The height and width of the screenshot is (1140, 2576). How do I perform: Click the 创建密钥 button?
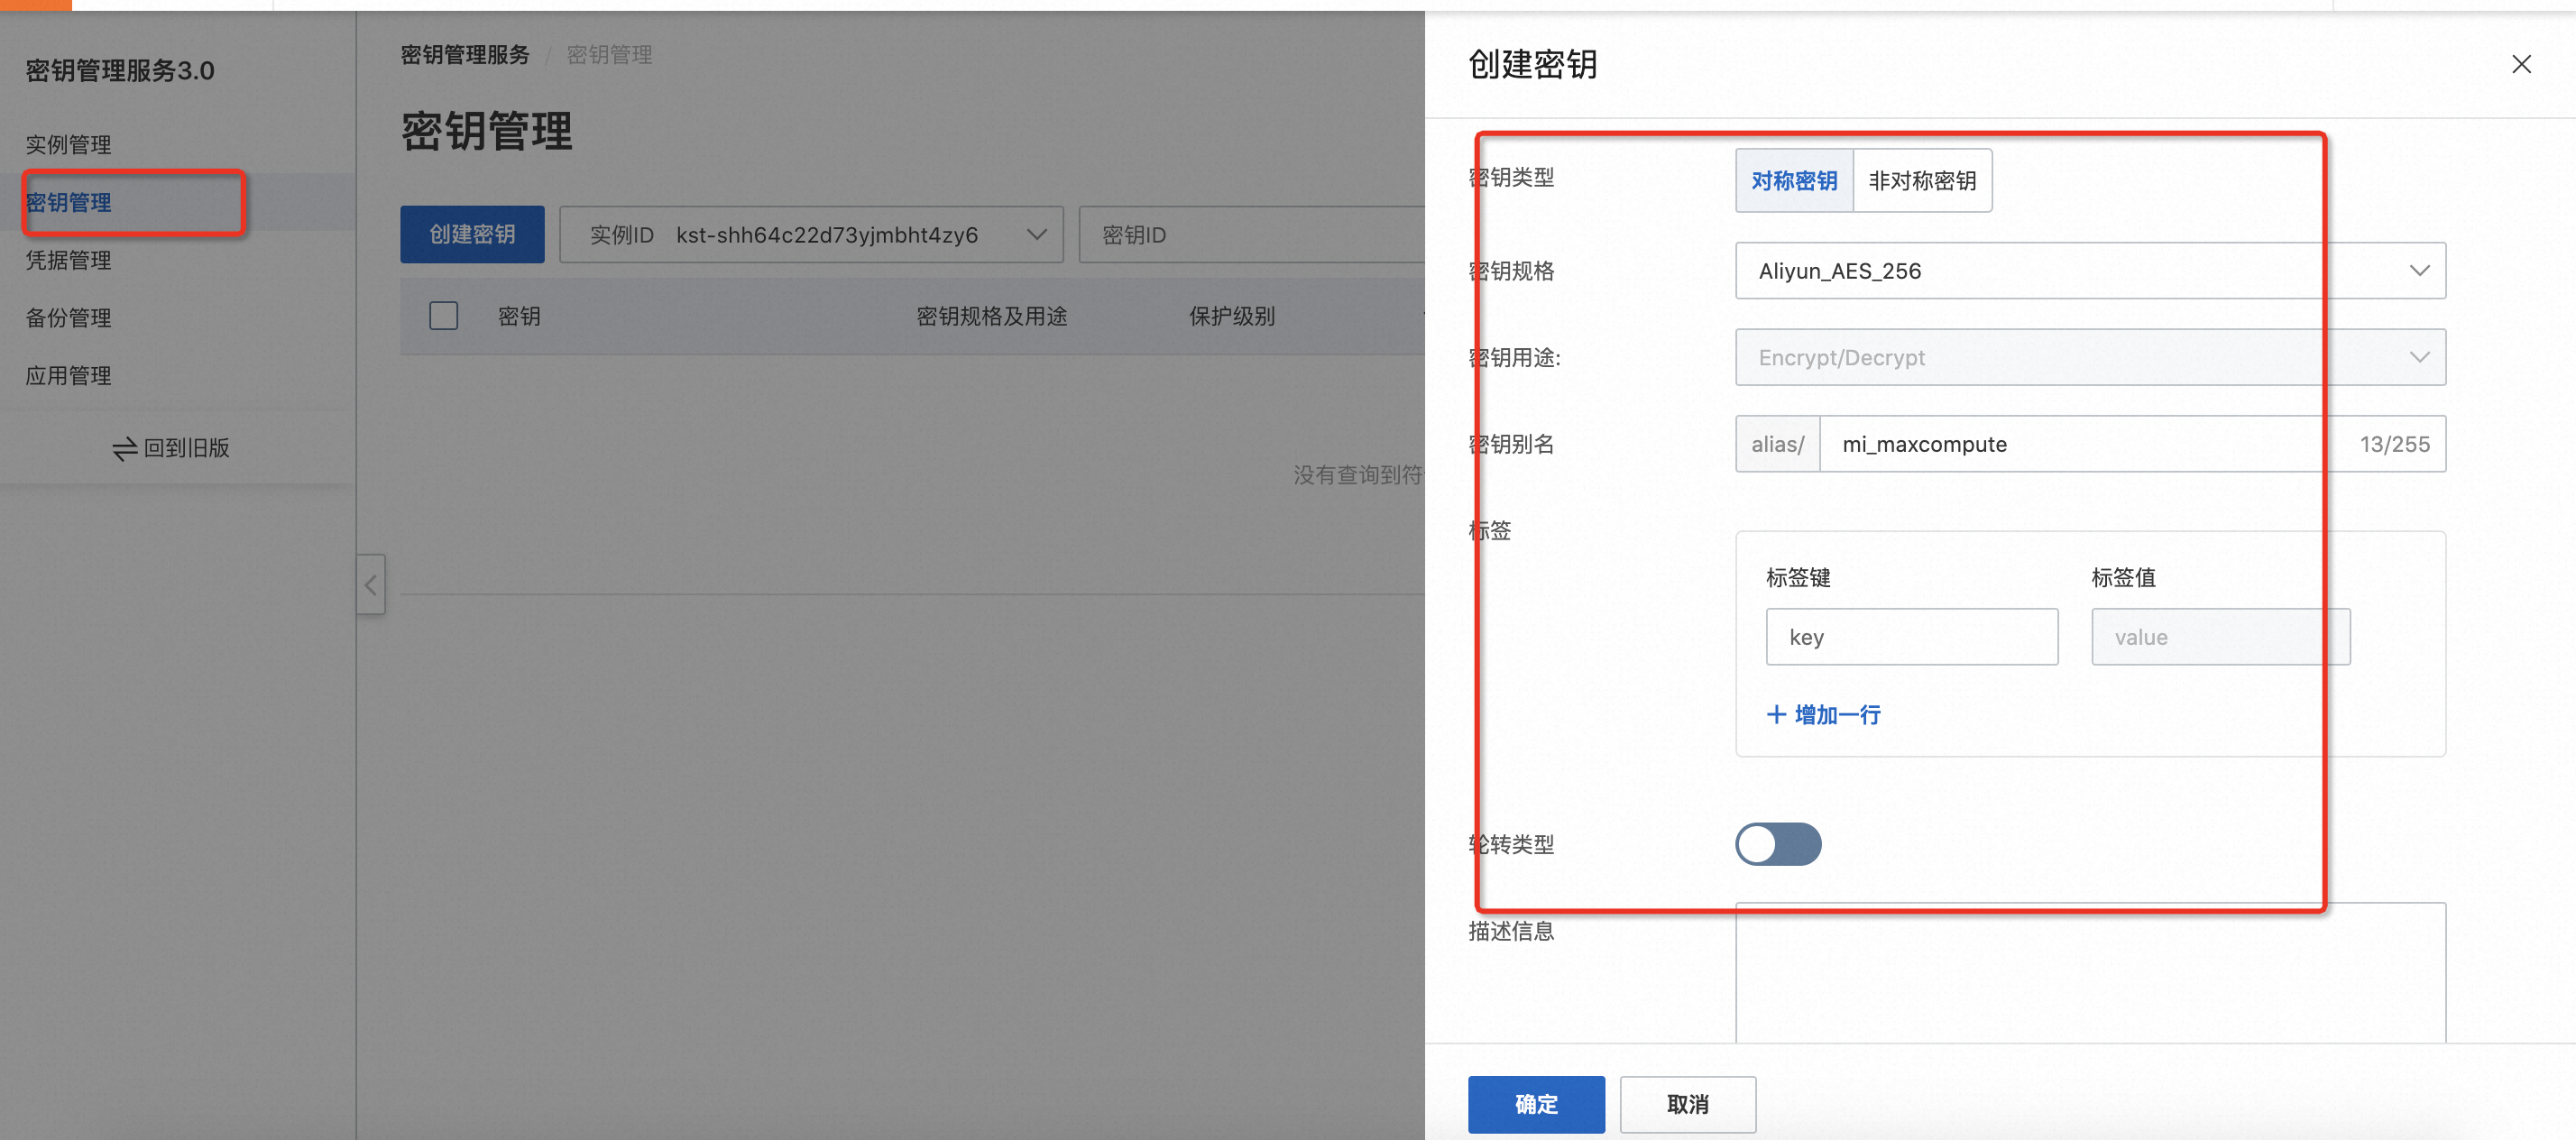click(x=472, y=235)
